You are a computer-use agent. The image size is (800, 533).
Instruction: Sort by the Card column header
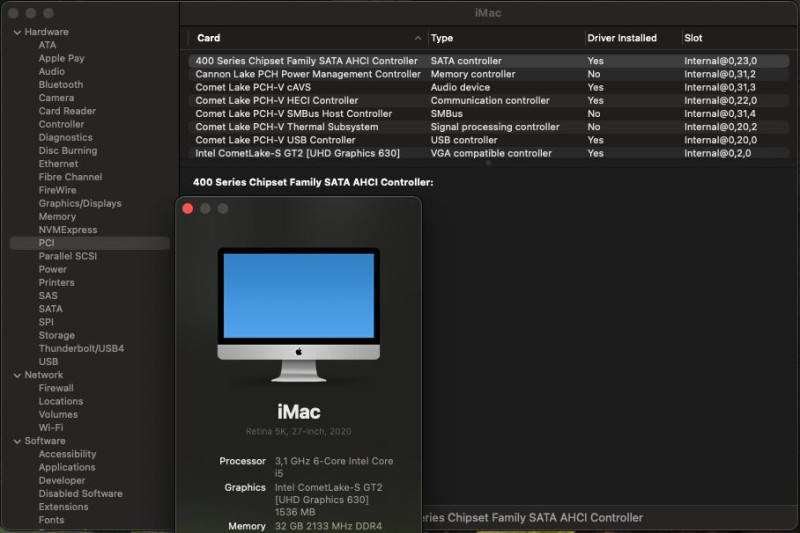[209, 38]
